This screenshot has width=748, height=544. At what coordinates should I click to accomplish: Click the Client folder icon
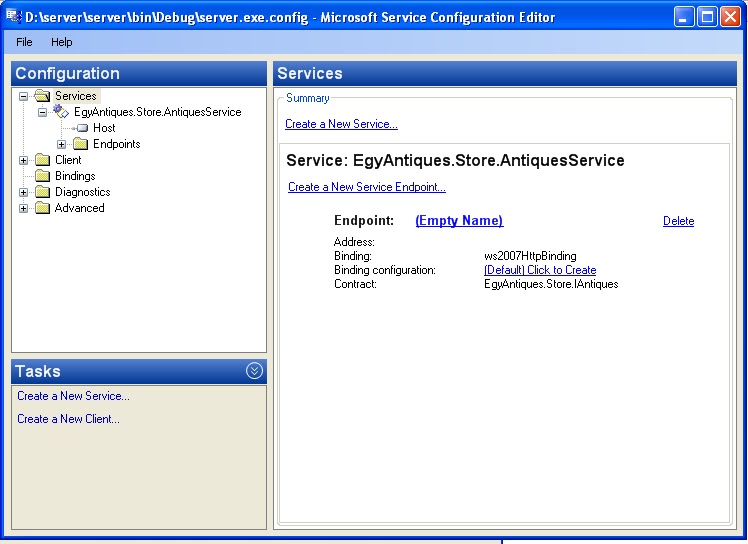[42, 160]
